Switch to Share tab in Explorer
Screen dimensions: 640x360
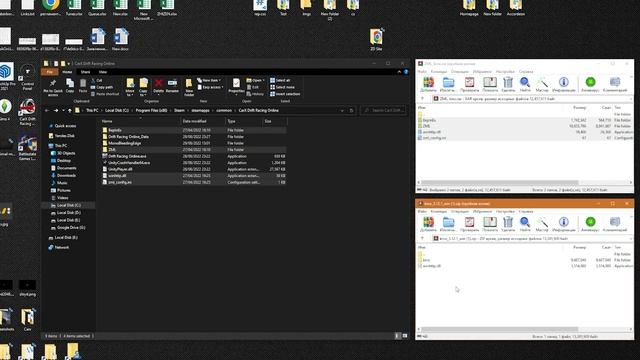(x=85, y=72)
